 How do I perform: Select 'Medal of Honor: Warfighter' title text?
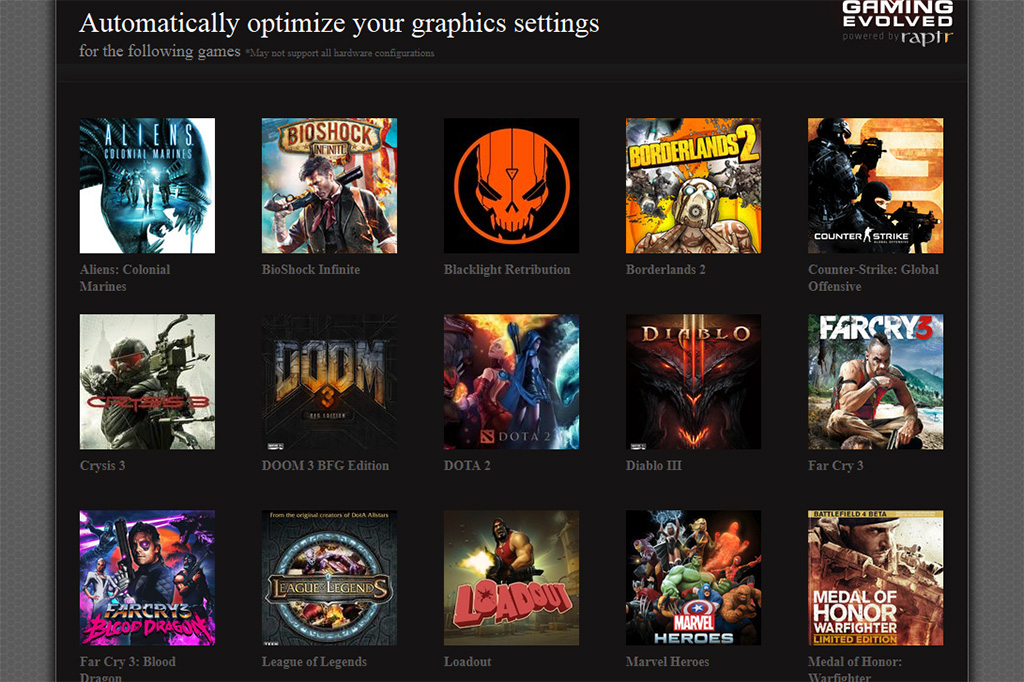tap(855, 668)
